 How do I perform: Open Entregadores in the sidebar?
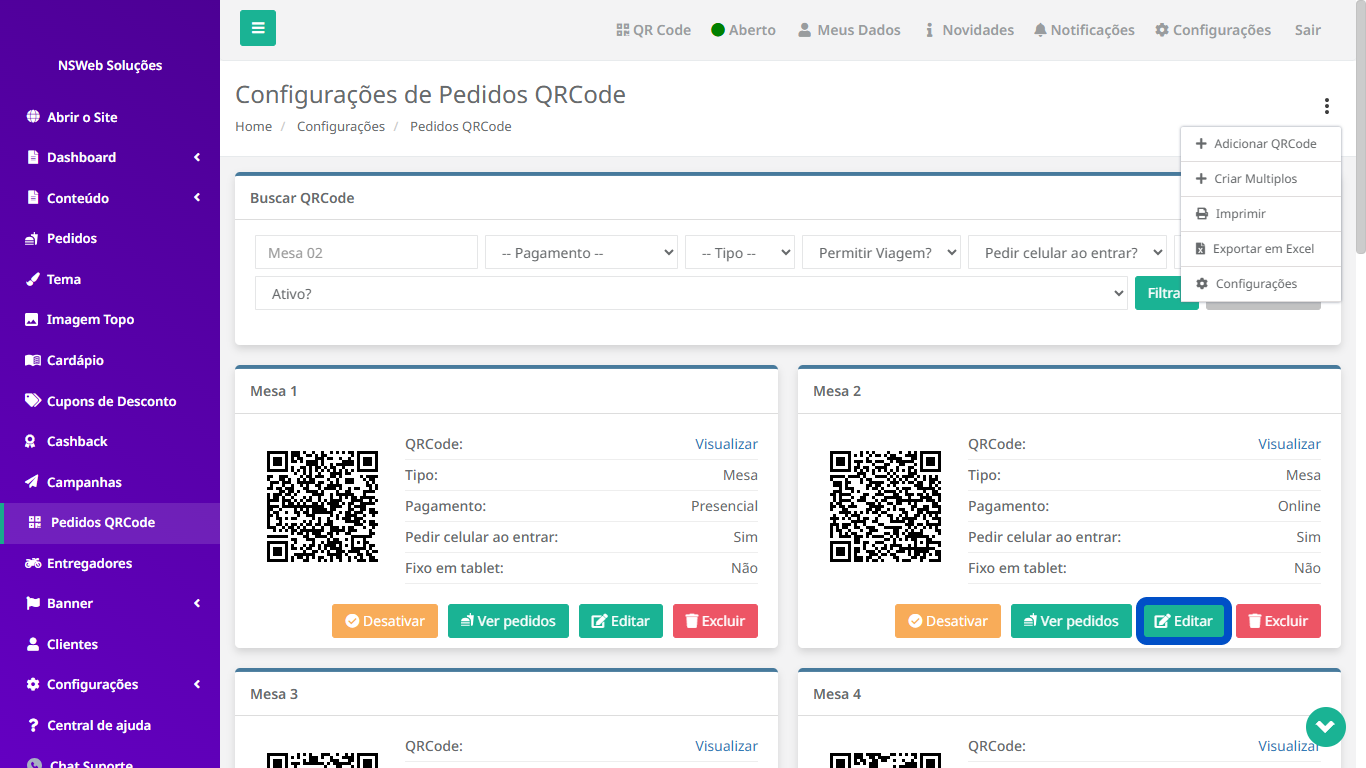point(110,563)
